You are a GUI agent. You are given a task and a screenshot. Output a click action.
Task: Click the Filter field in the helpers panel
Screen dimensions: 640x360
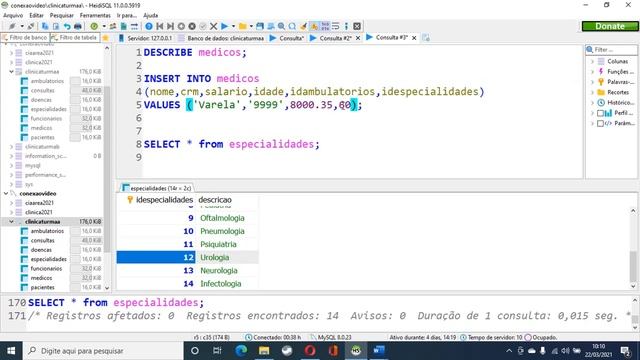point(611,49)
